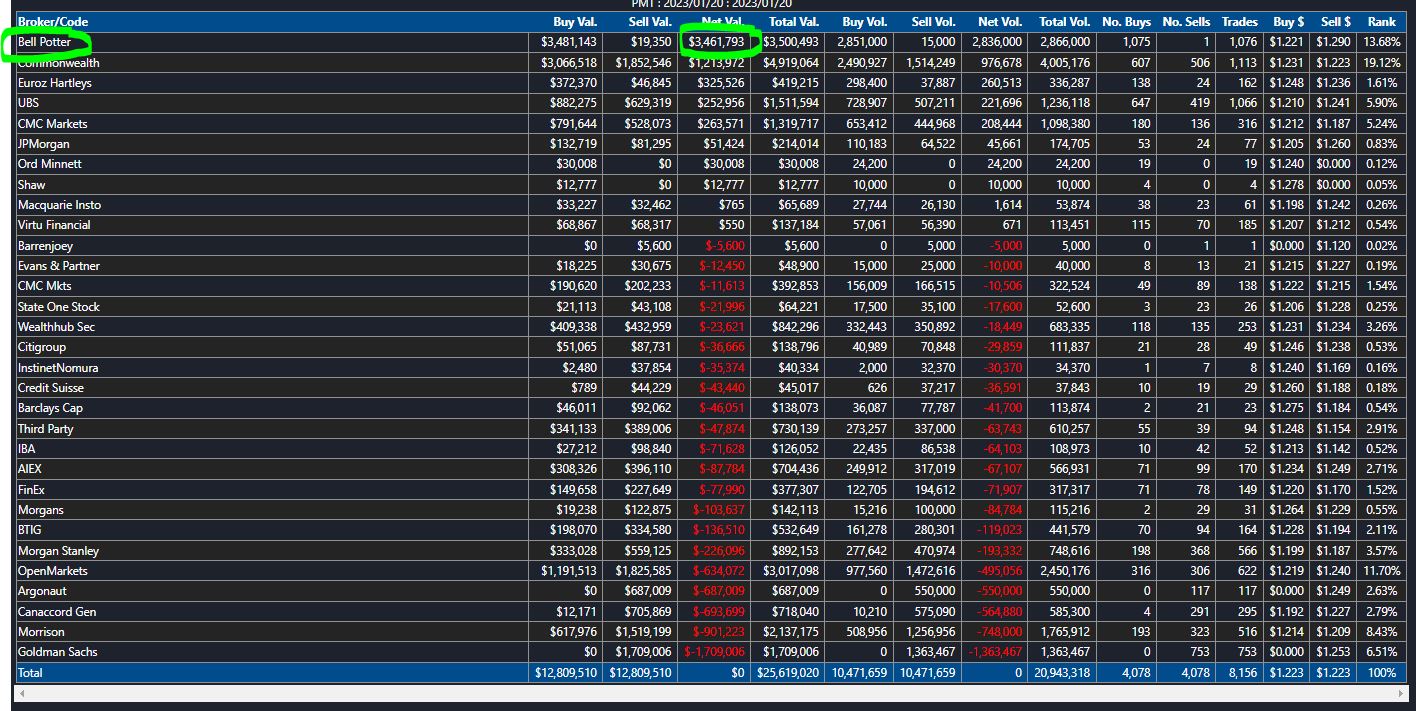Viewport: 1416px width, 711px height.
Task: Select the Barclays Cap broker name
Action: (x=50, y=408)
